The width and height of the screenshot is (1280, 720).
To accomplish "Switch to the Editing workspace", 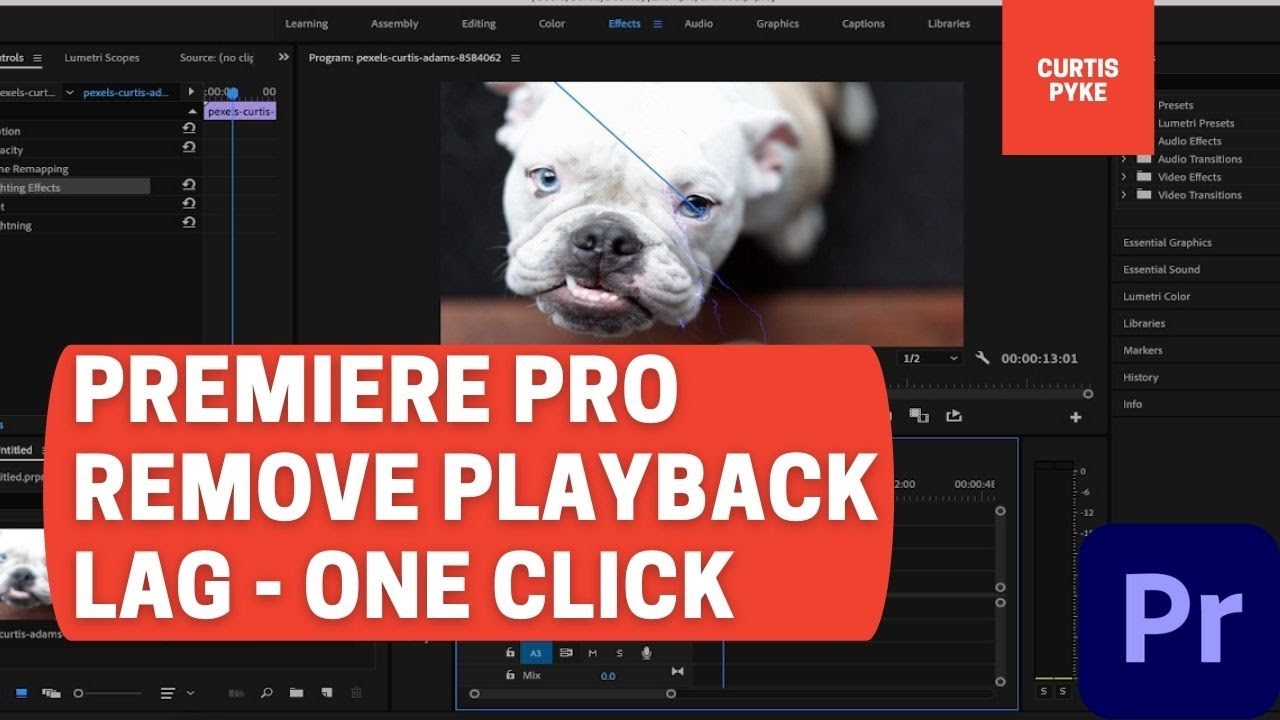I will (478, 24).
